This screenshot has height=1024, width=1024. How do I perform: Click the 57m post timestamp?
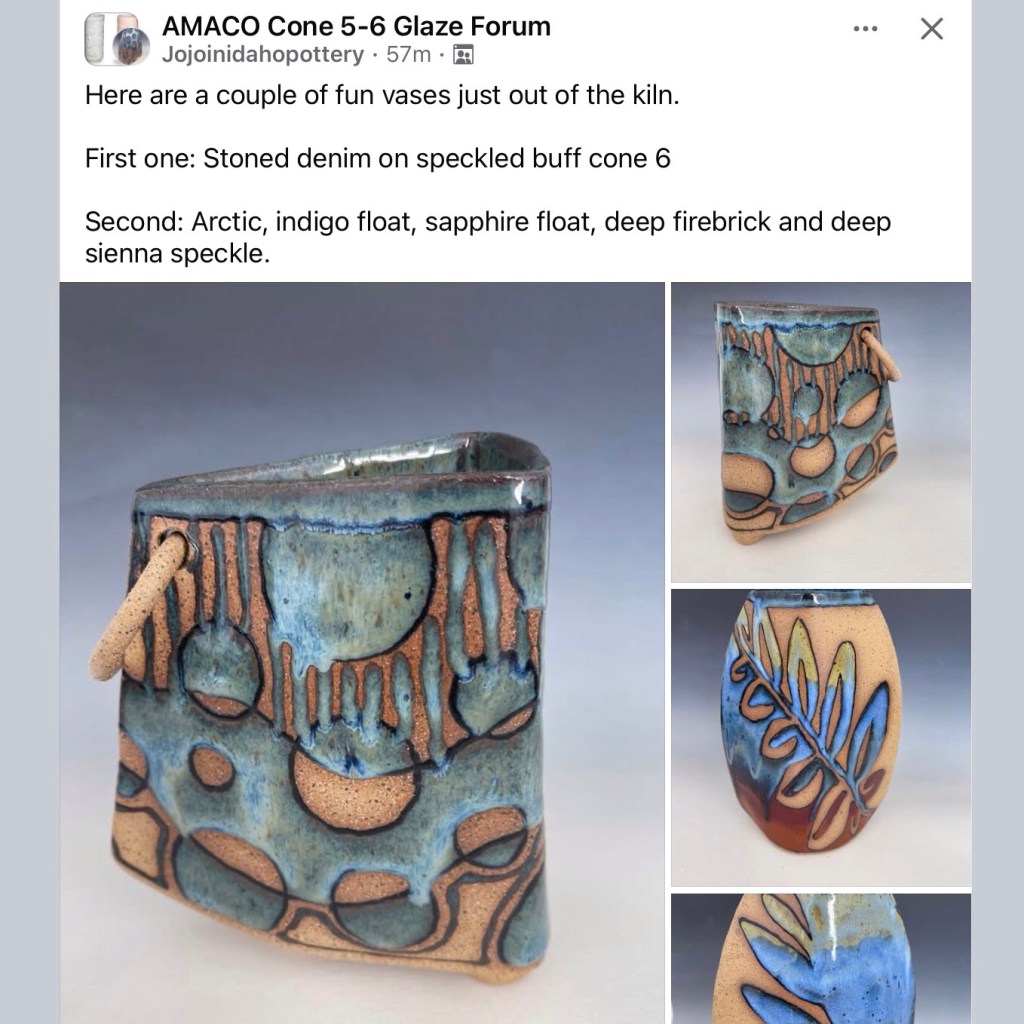(x=408, y=55)
